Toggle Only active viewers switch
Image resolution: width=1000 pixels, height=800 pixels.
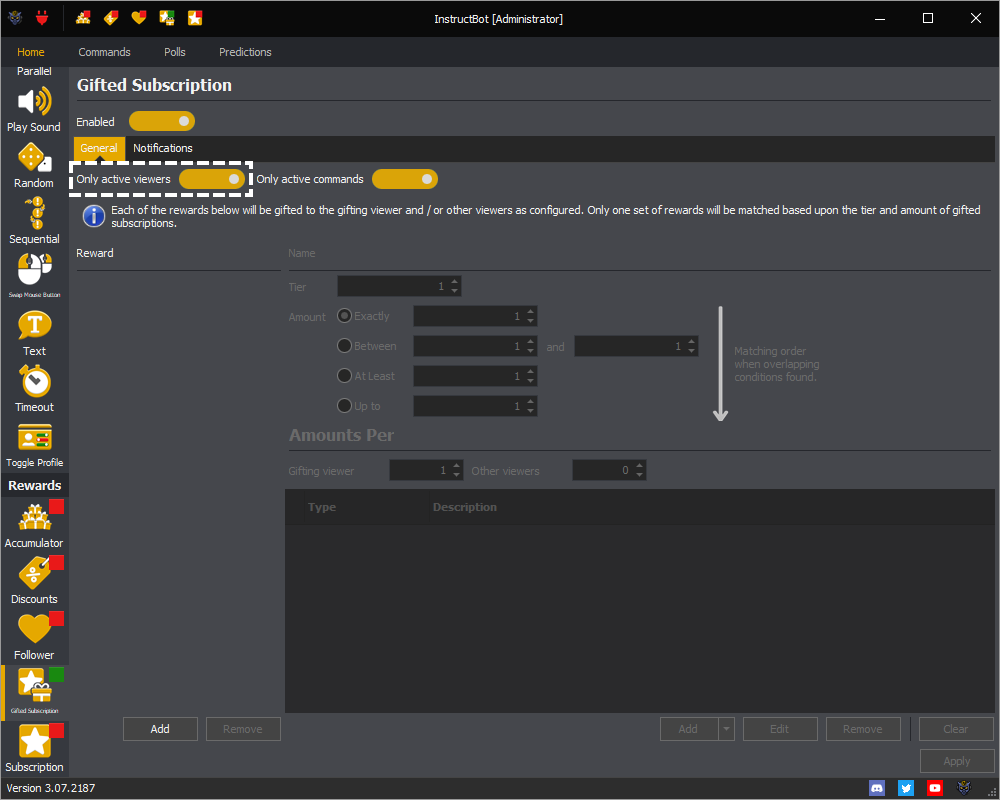coord(212,179)
